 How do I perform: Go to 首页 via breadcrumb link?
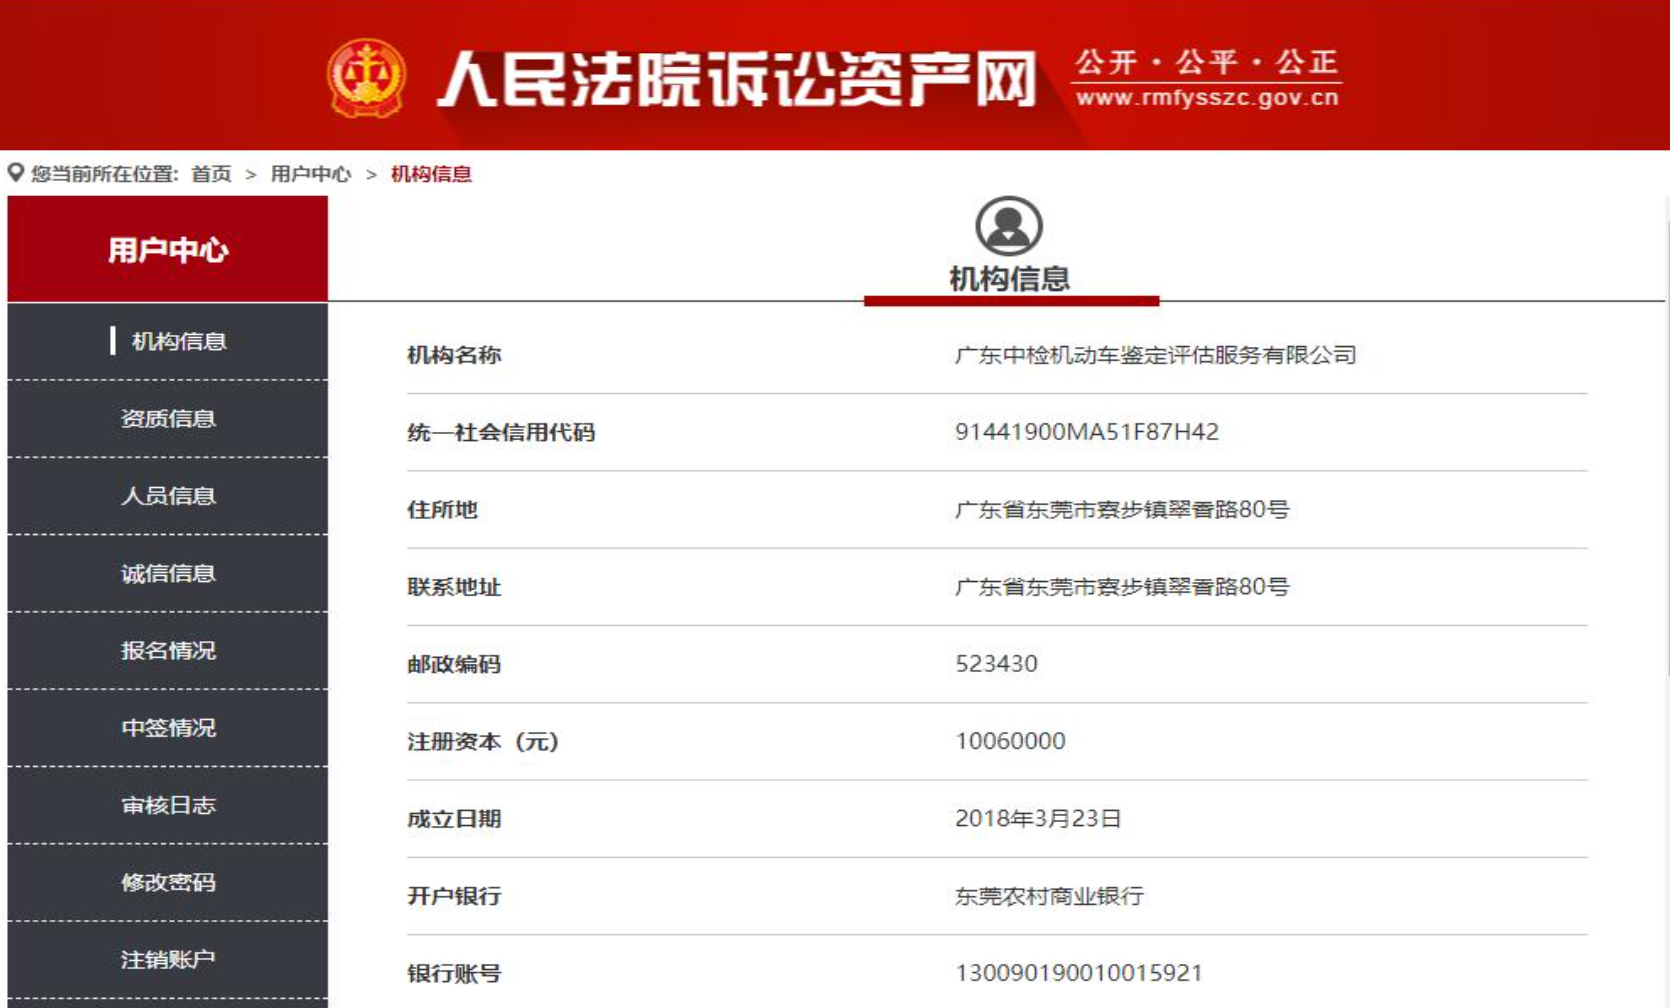(211, 174)
